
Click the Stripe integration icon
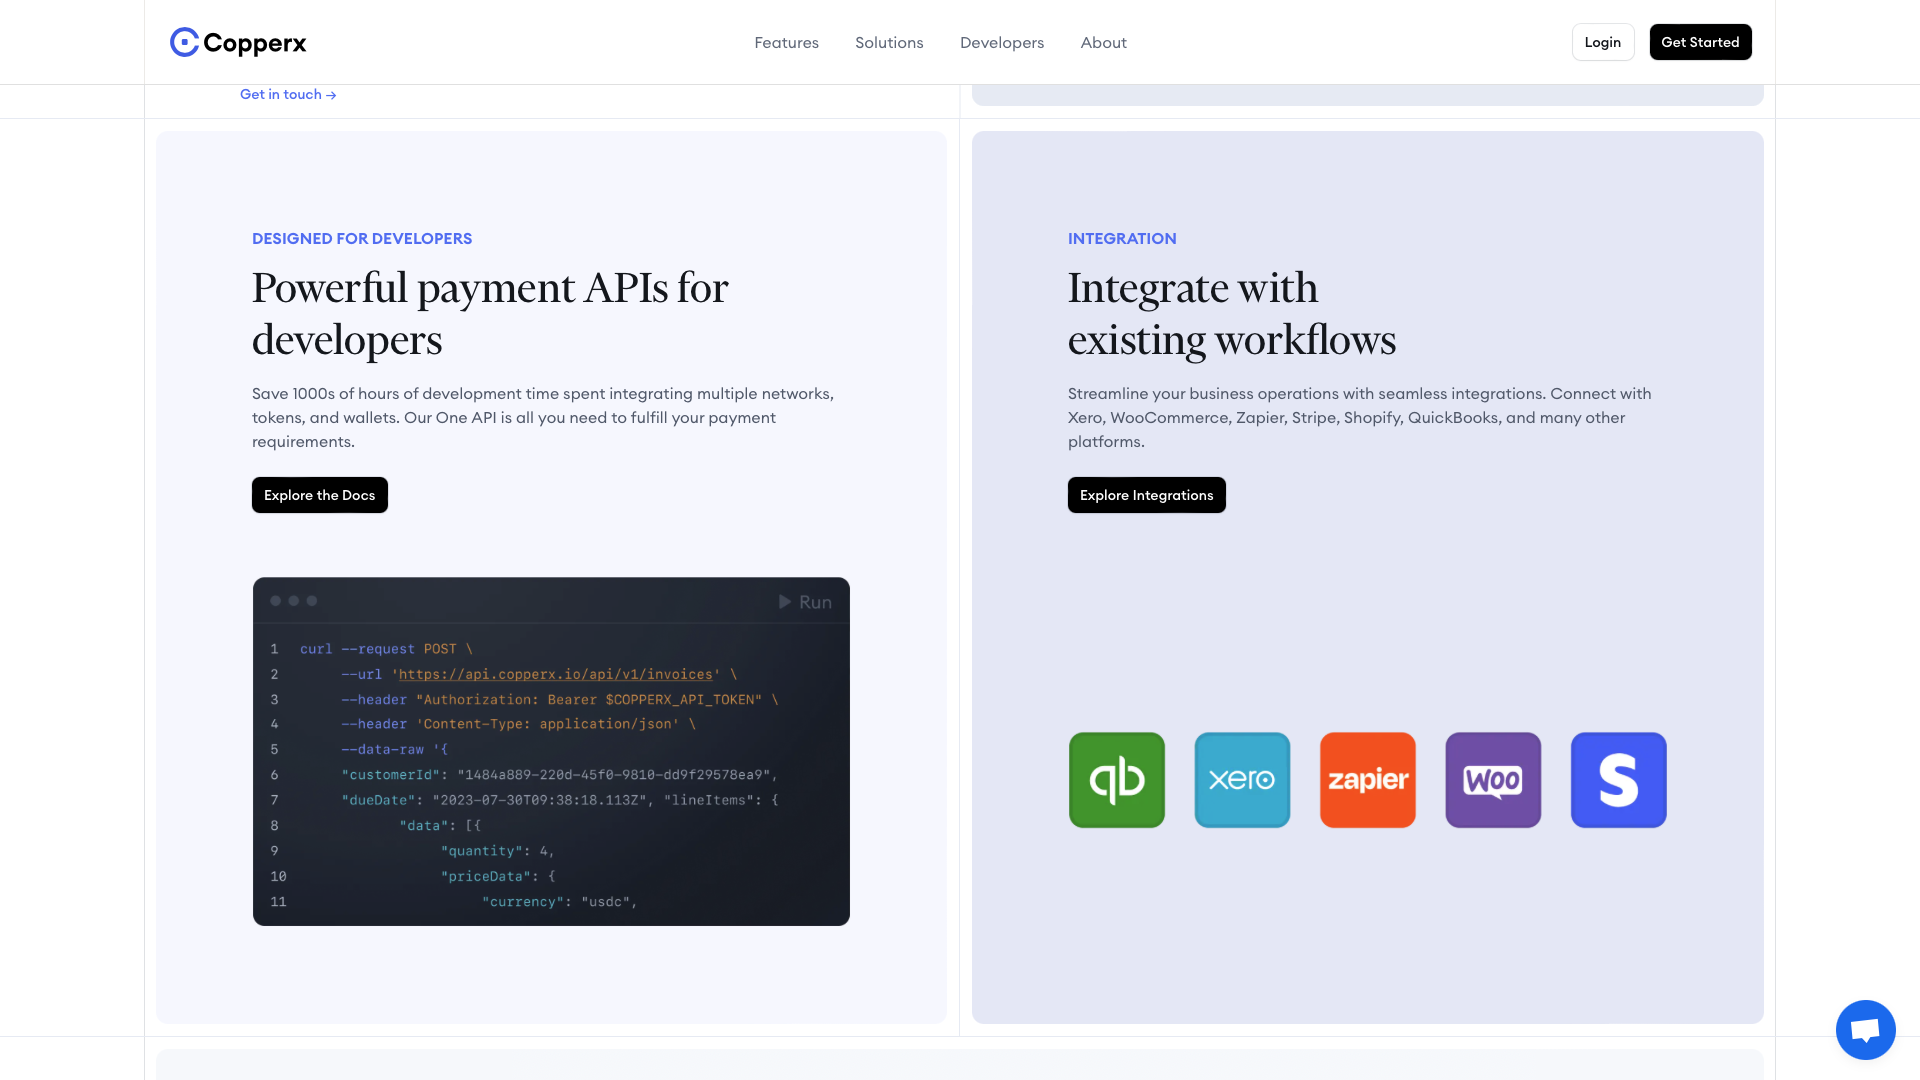tap(1618, 780)
